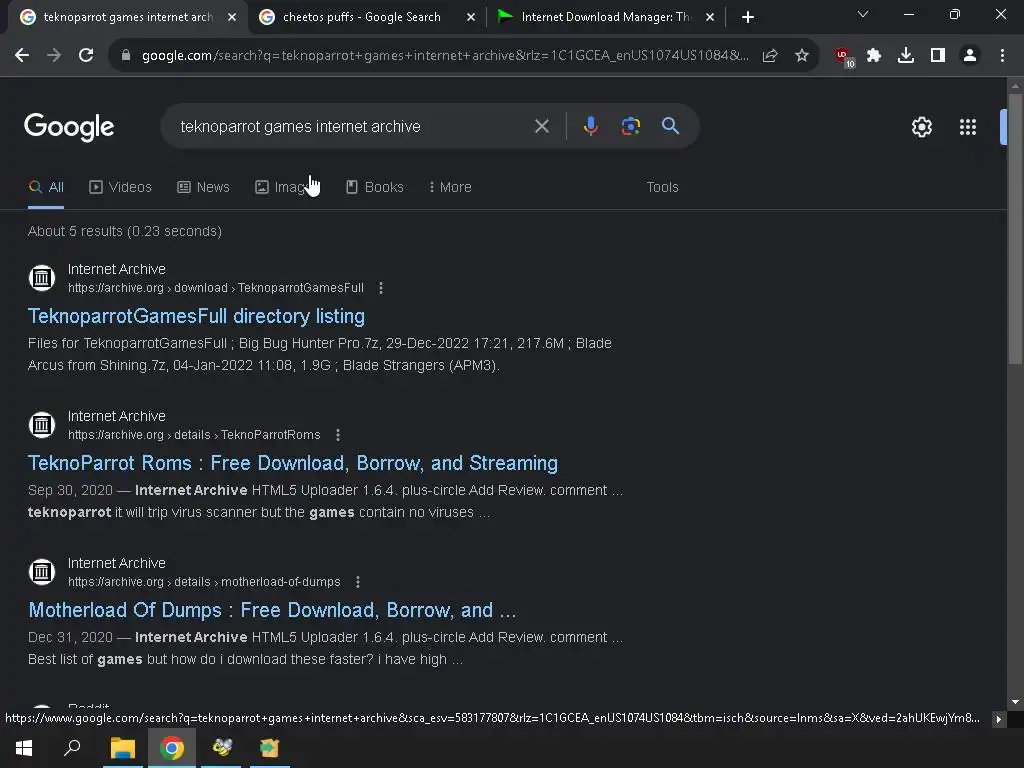The width and height of the screenshot is (1024, 768).
Task: Submit search with magnifying glass icon
Action: (670, 126)
